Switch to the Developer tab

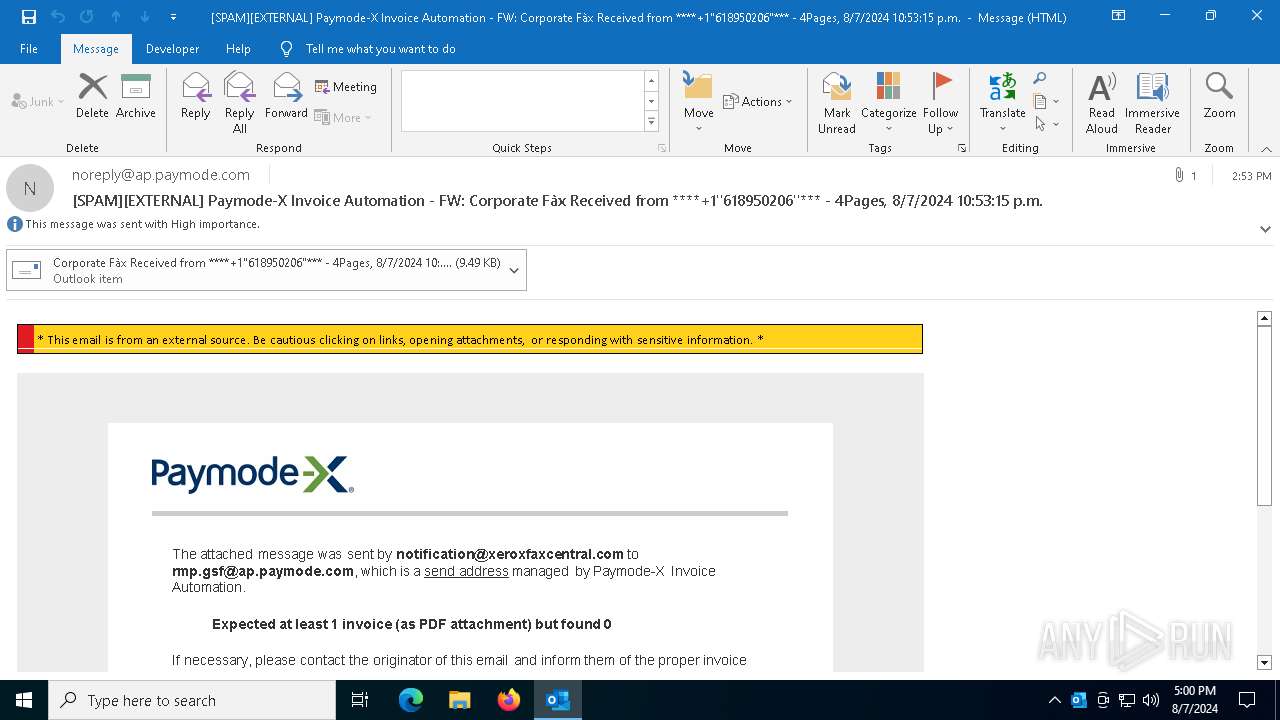pos(172,49)
